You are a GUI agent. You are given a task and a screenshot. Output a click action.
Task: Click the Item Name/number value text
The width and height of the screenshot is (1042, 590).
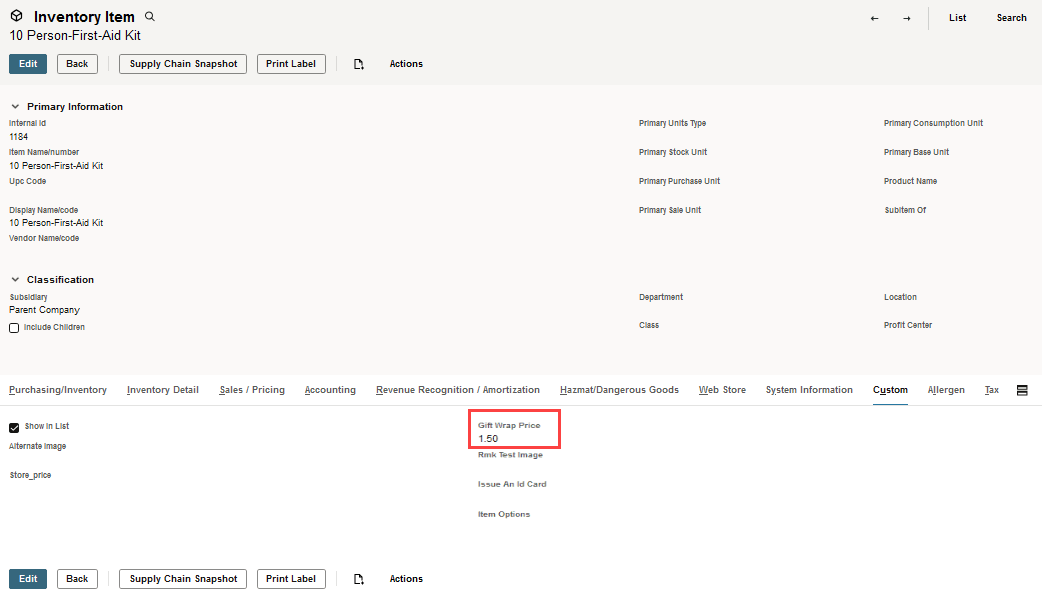click(56, 166)
